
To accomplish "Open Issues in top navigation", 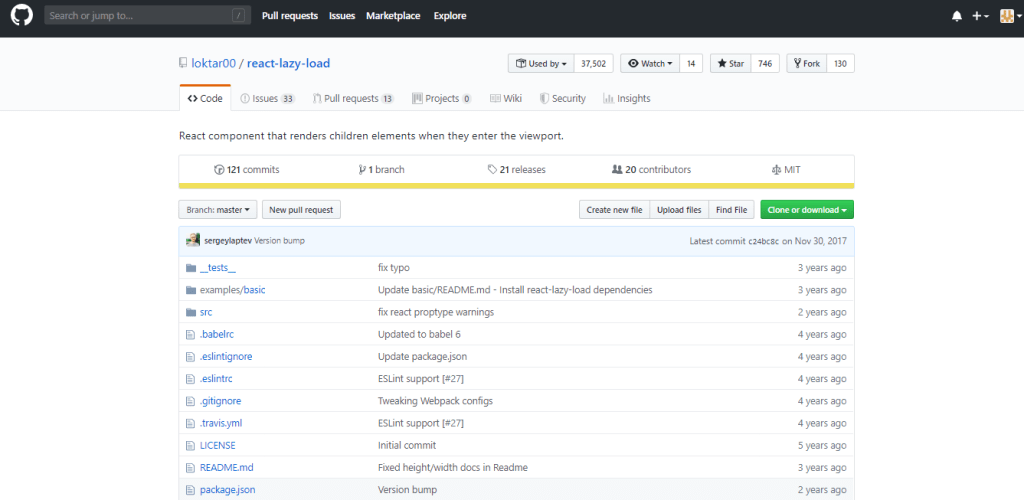I will pyautogui.click(x=342, y=16).
